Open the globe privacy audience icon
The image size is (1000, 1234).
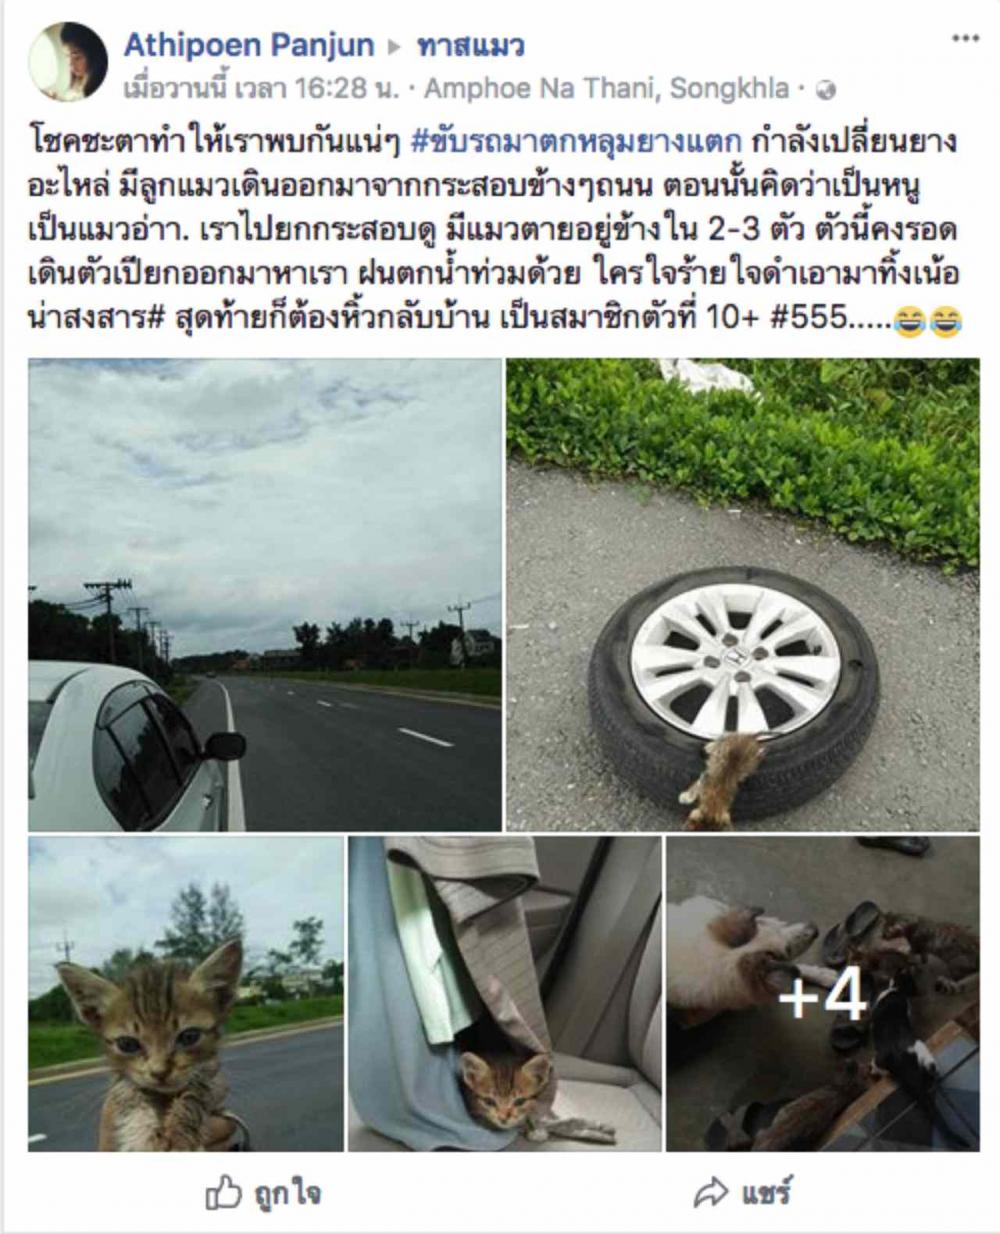826,90
